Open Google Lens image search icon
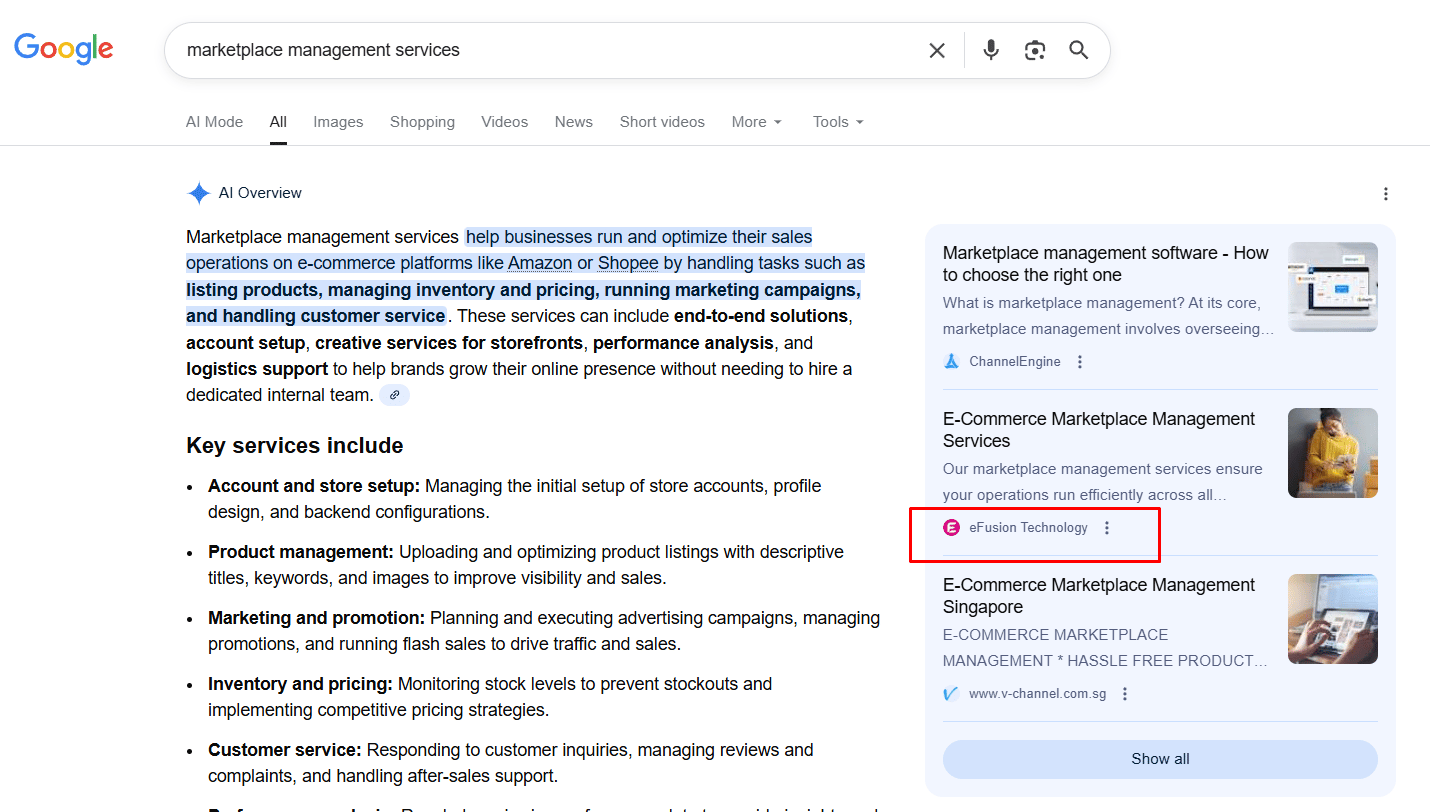Viewport: 1430px width, 812px height. pos(1035,50)
